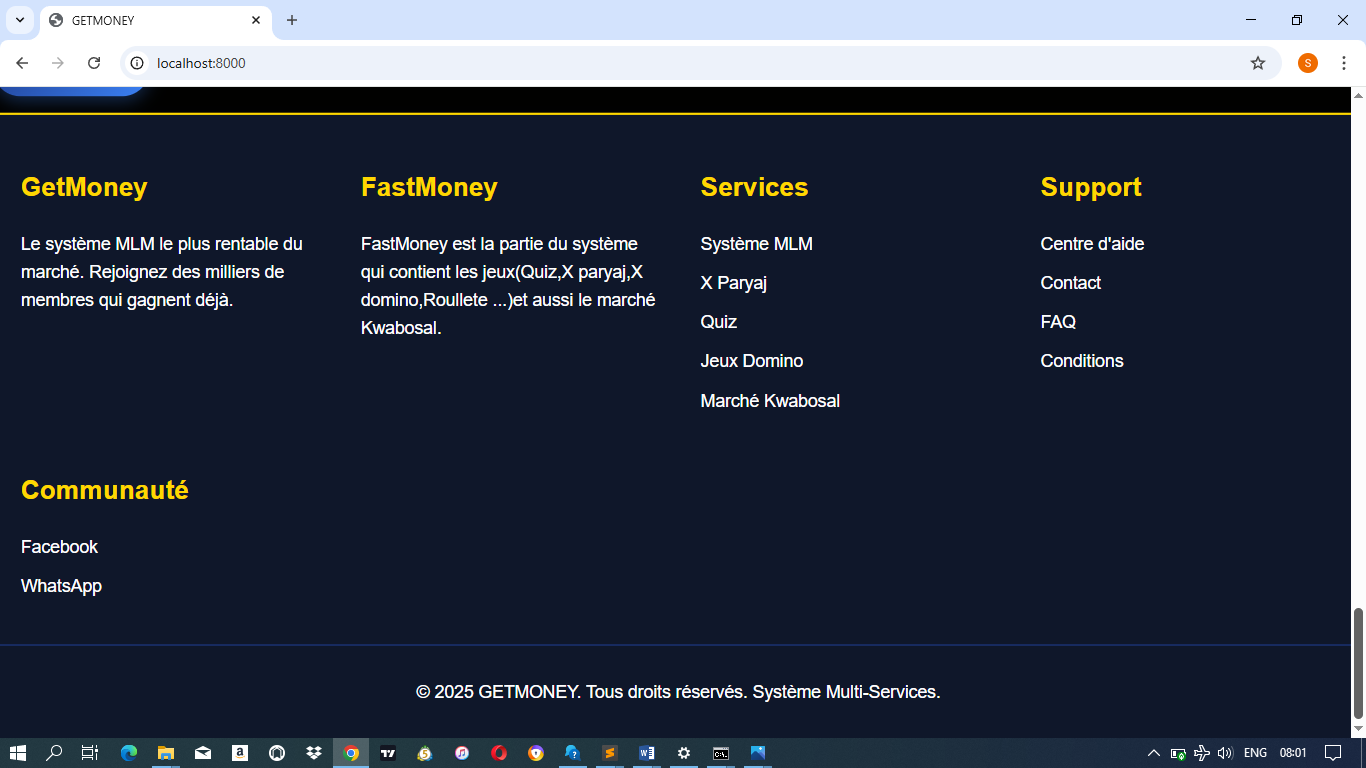This screenshot has width=1366, height=768.
Task: Reload the localhost page
Action: tap(94, 63)
